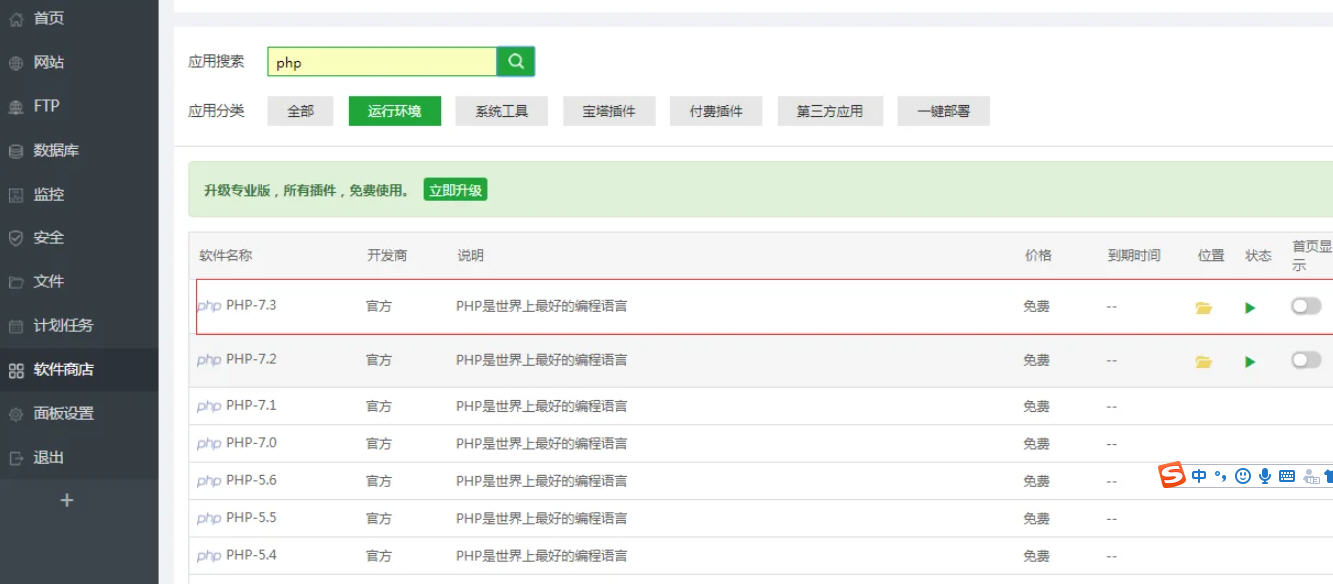Click PHP-7.3 green play status icon
The width and height of the screenshot is (1333, 584).
click(x=1250, y=308)
